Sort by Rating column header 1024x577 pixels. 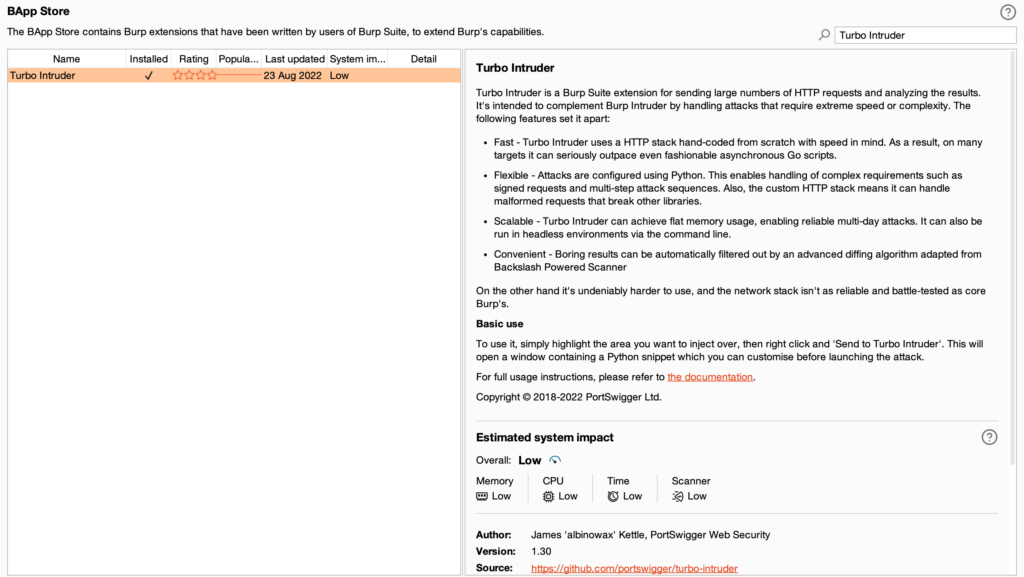point(194,59)
